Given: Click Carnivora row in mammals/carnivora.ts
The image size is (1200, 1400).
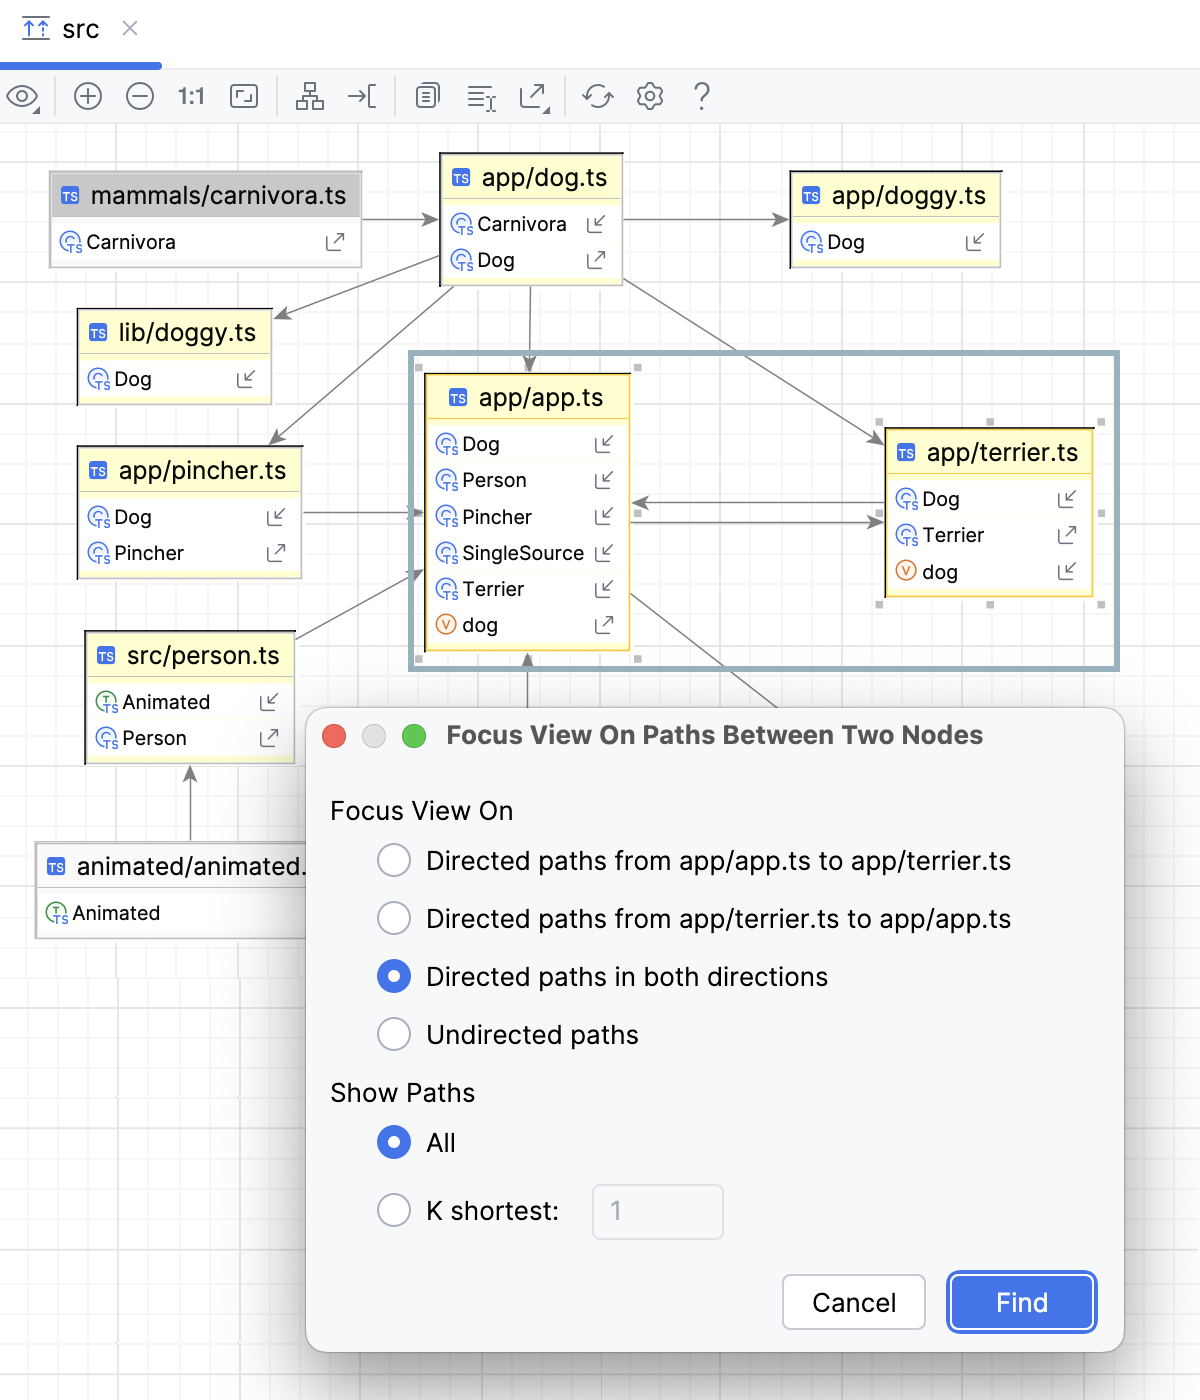Looking at the screenshot, I should click(206, 242).
